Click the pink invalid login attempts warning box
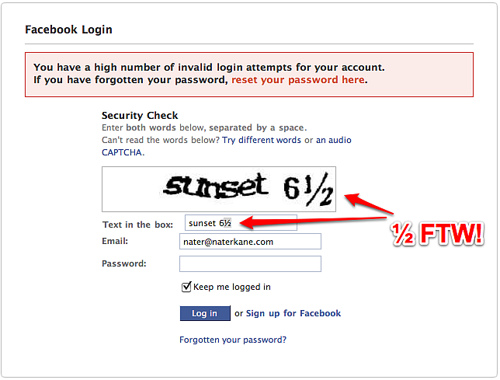Screen dimensions: 500x380 point(249,74)
